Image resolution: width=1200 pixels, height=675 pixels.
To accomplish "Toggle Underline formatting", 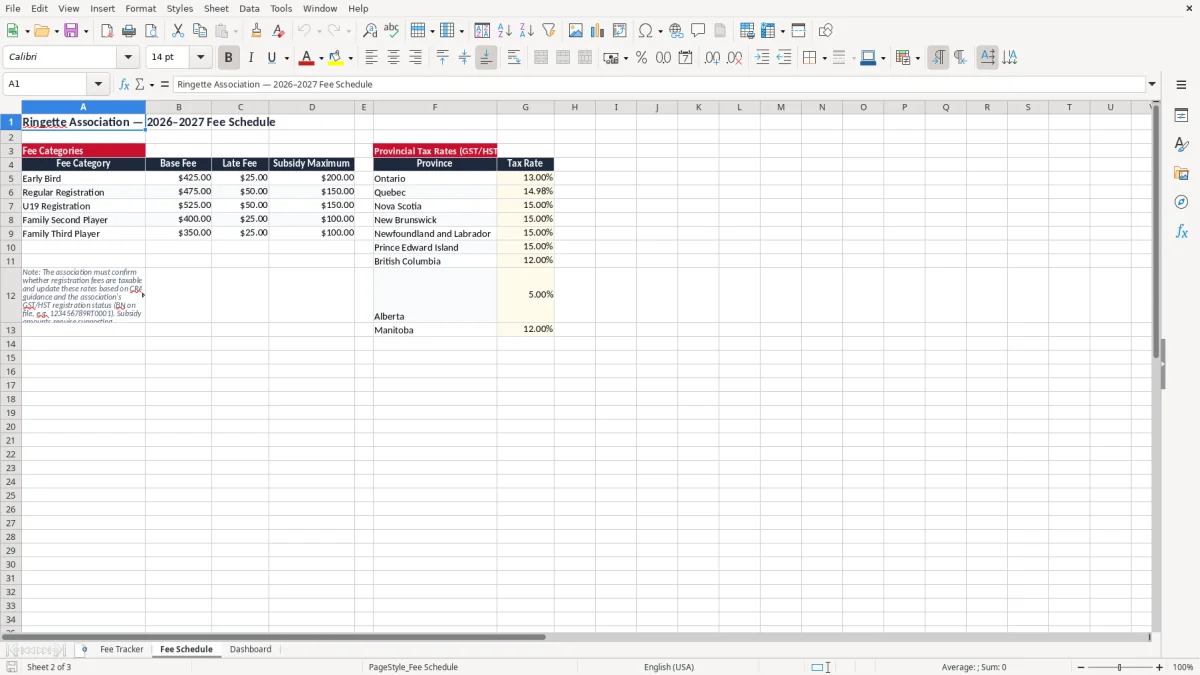I will point(271,58).
